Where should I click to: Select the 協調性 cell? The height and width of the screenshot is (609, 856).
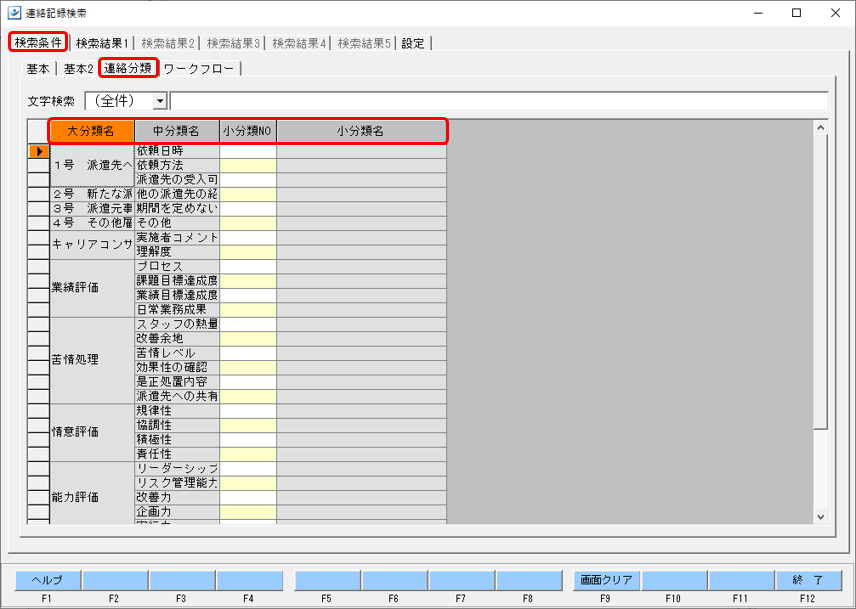(x=177, y=426)
